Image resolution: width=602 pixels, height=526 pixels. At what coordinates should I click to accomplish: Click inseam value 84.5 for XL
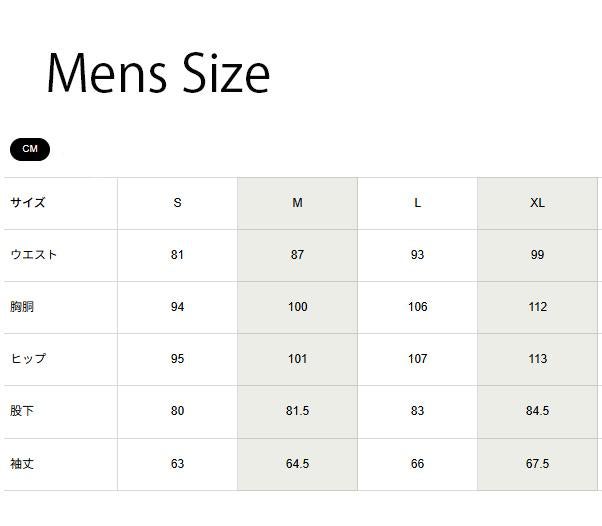click(538, 411)
